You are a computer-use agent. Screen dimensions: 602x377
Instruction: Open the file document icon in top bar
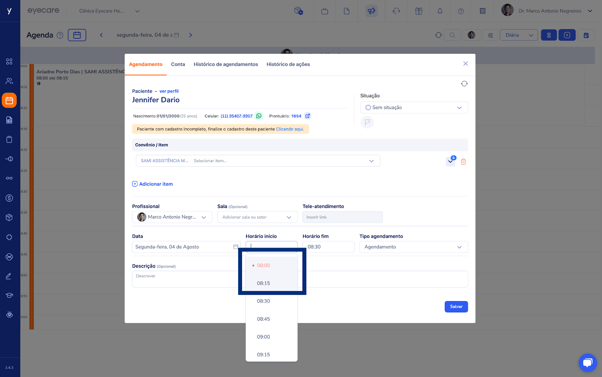[x=347, y=11]
